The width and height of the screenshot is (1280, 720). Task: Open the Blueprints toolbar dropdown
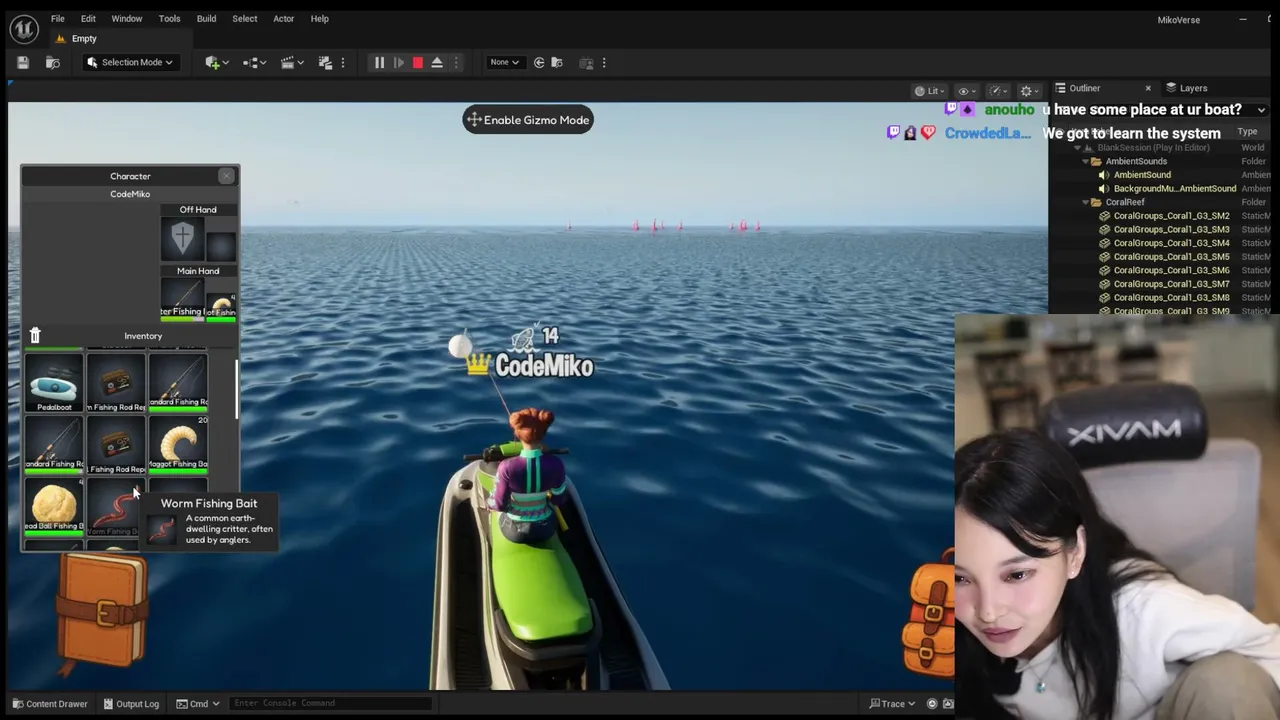pos(255,63)
